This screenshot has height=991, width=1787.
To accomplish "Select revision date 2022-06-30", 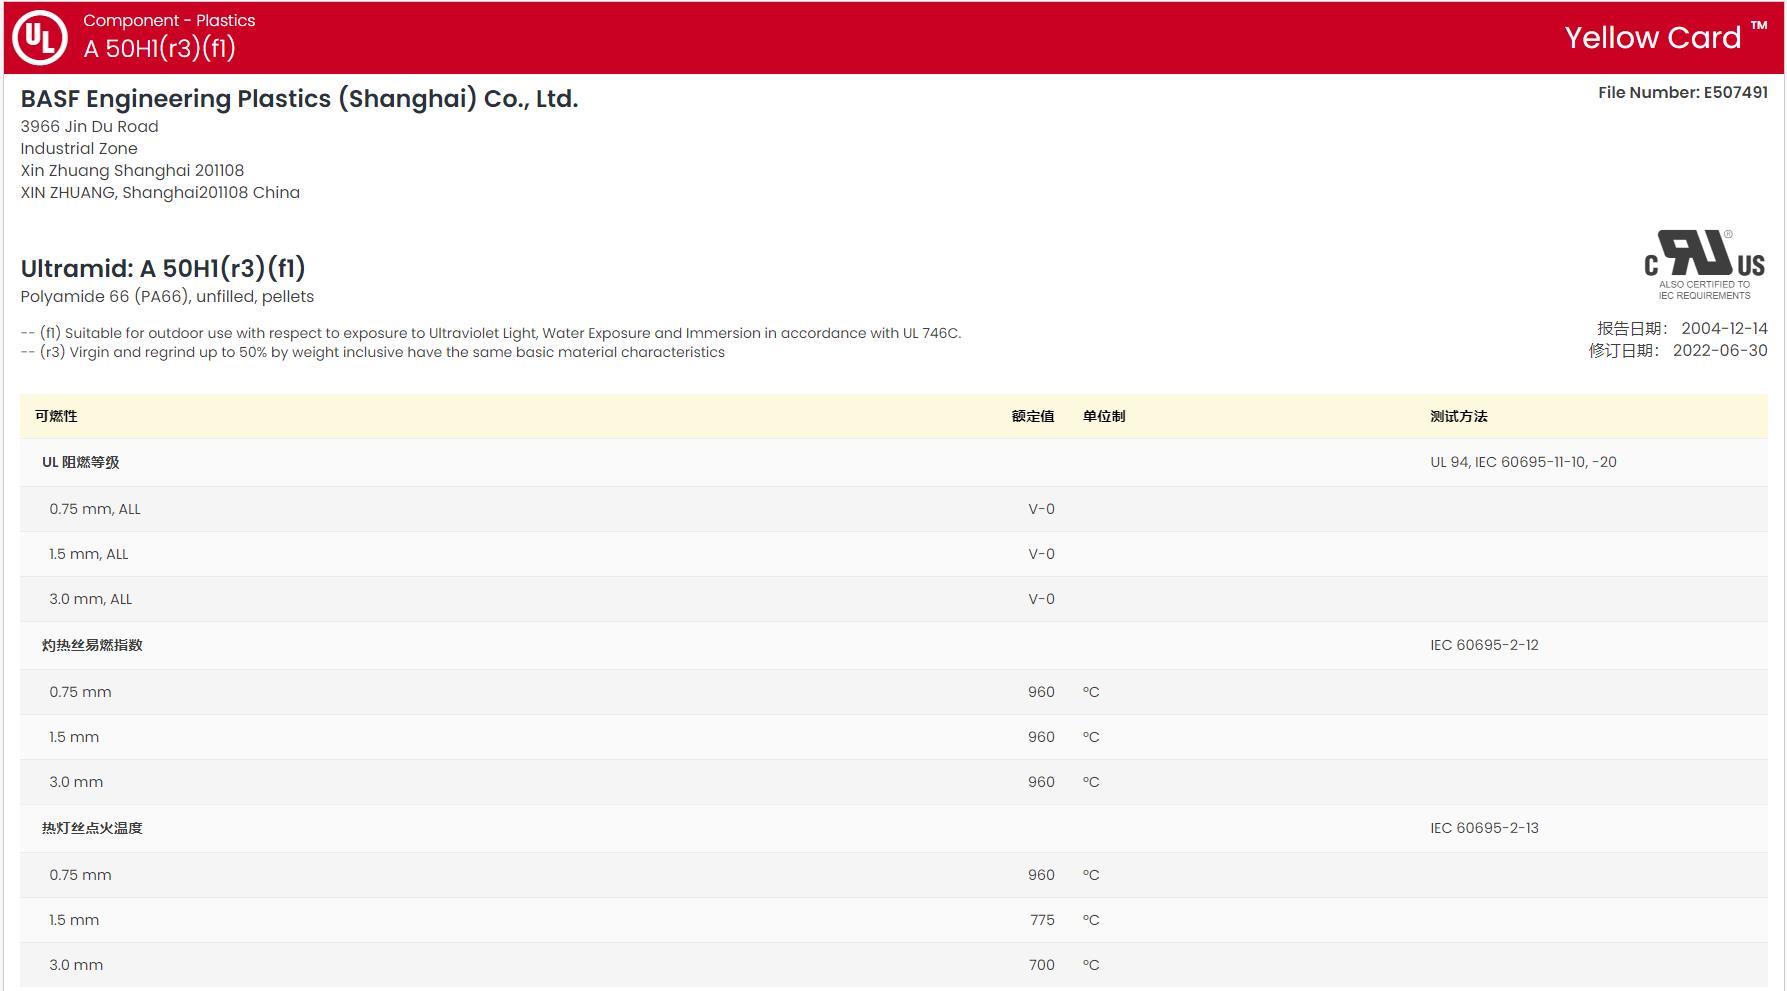I will tap(1720, 351).
